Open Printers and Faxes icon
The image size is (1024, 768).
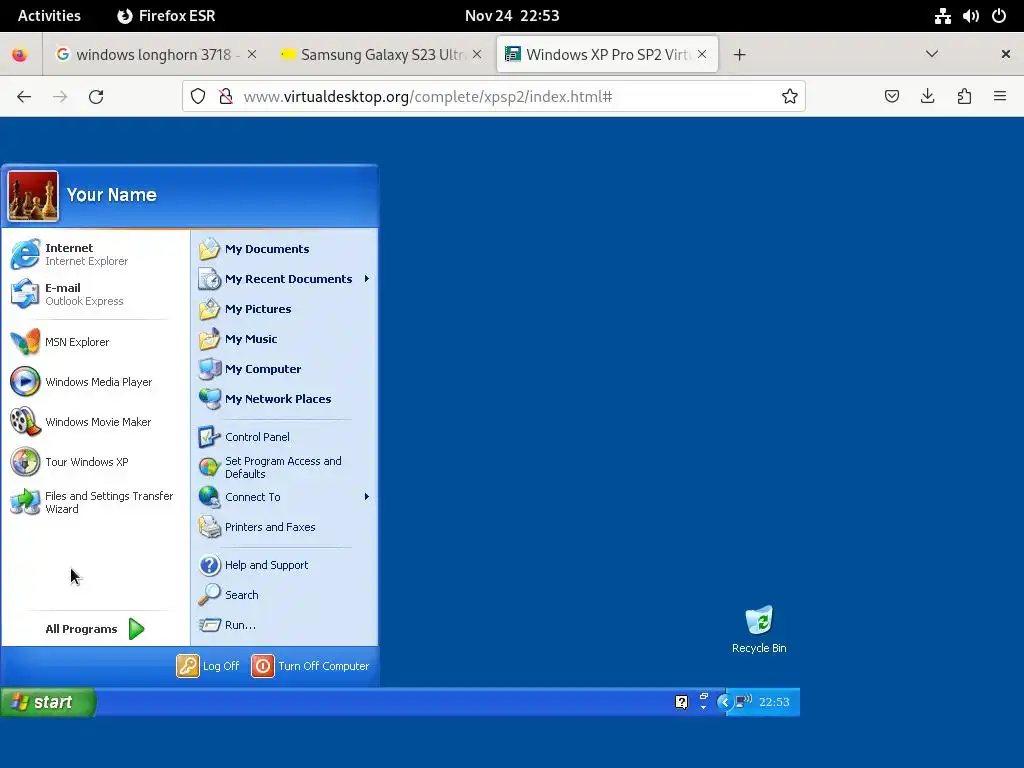tap(209, 527)
